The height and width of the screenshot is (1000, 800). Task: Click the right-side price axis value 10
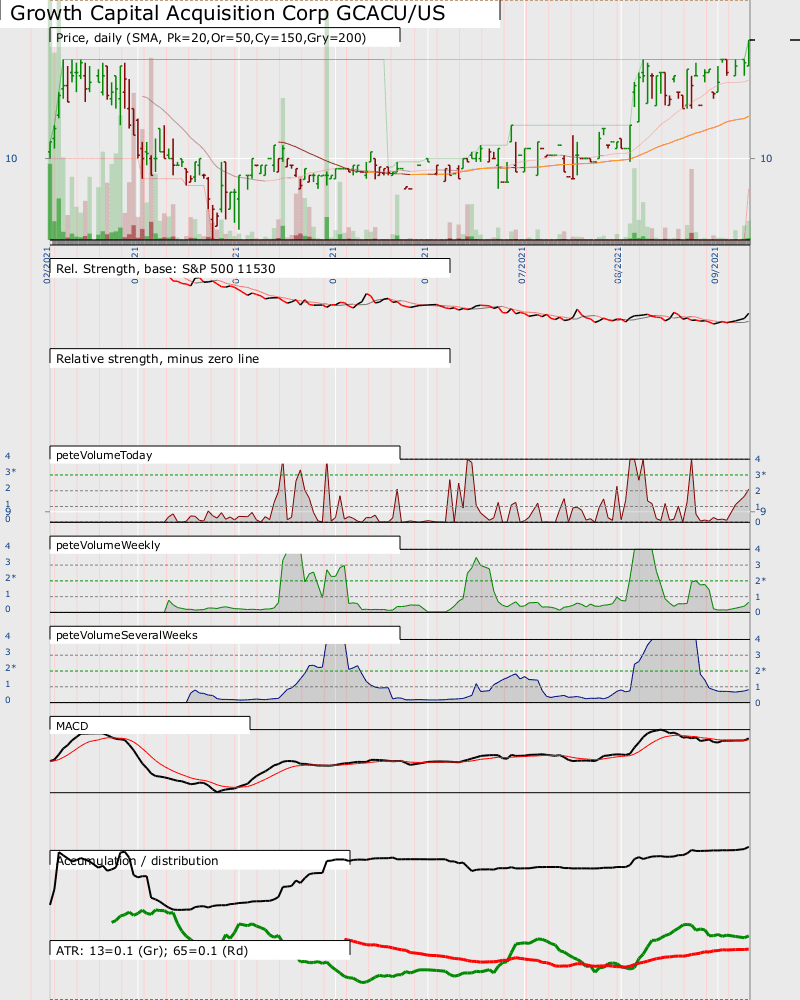(x=766, y=158)
